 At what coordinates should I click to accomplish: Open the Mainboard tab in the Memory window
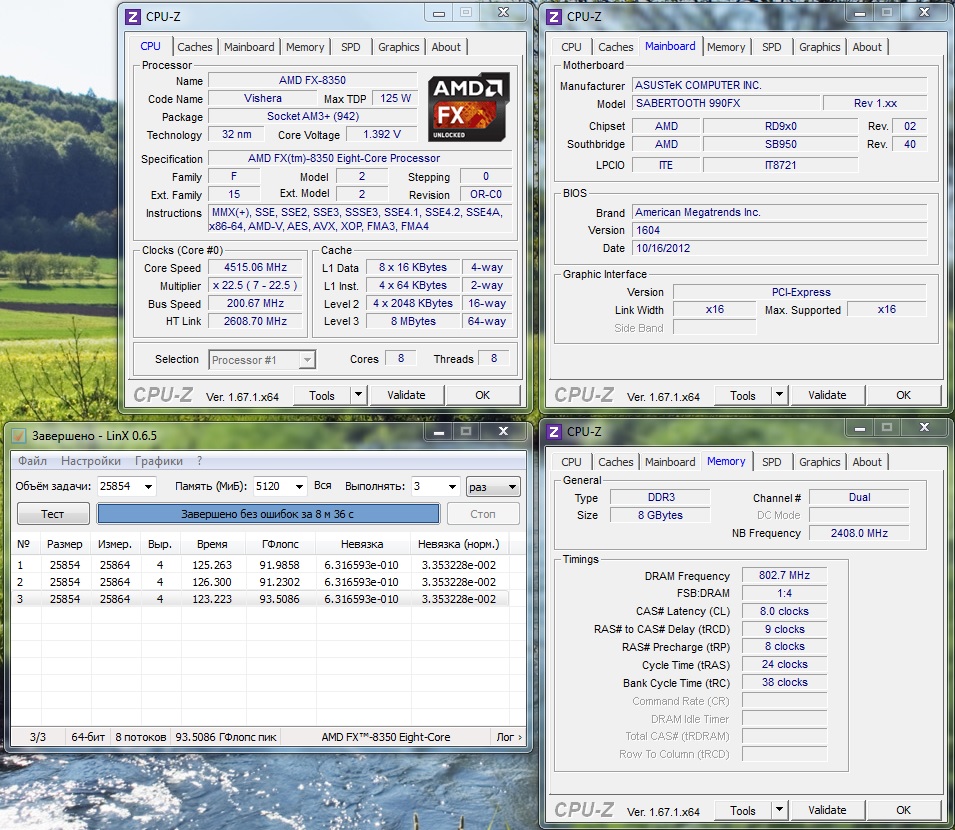(x=670, y=462)
